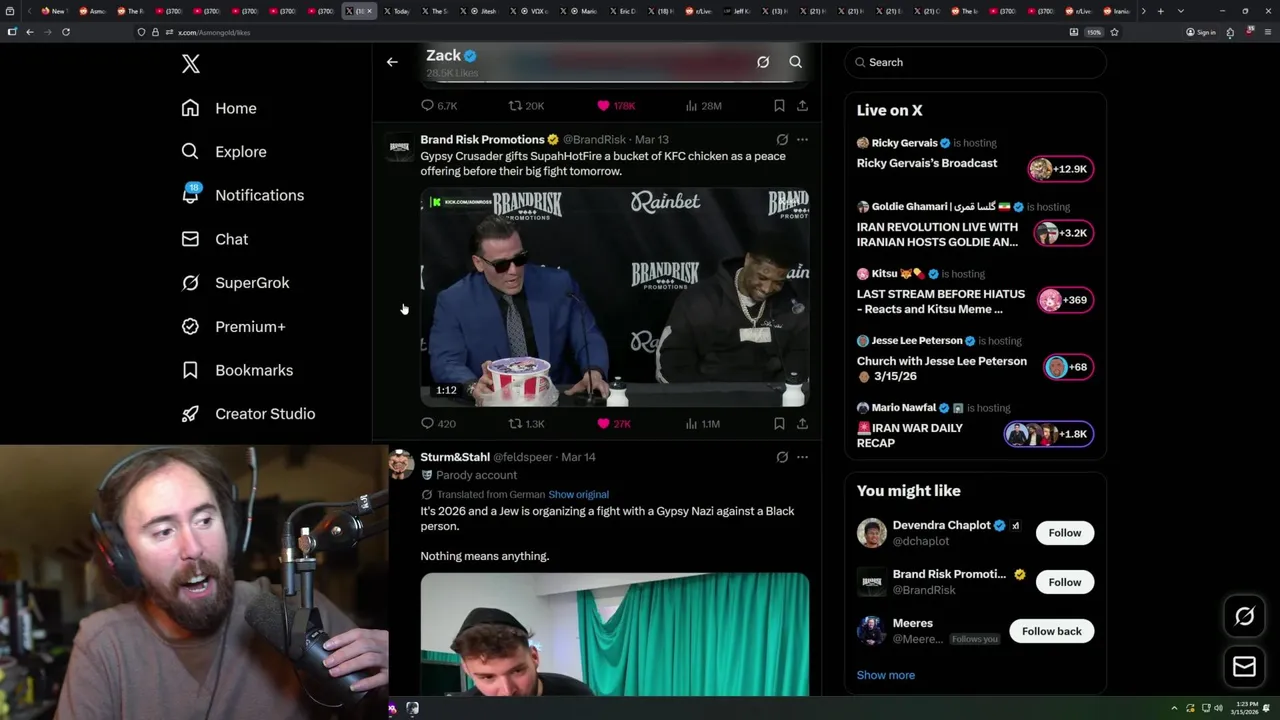The height and width of the screenshot is (720, 1280).
Task: Click the Creator Studio rocket icon
Action: coord(190,414)
